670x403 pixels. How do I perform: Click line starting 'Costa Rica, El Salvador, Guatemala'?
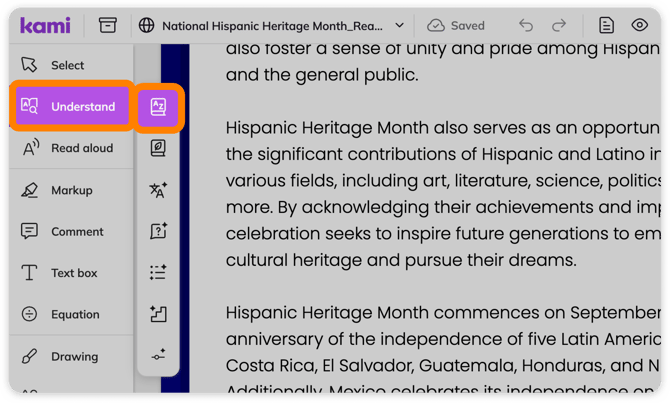(443, 366)
